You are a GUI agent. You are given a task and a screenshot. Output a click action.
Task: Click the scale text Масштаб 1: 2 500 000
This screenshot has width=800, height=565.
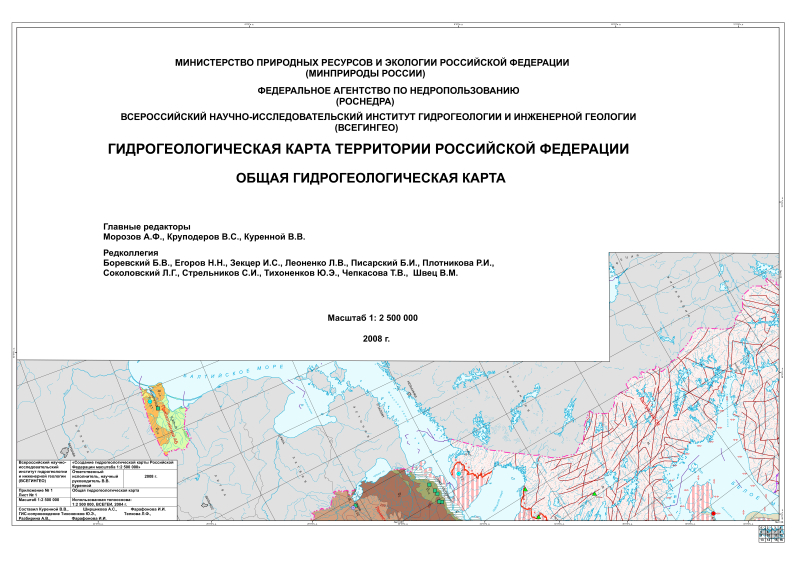(x=372, y=317)
